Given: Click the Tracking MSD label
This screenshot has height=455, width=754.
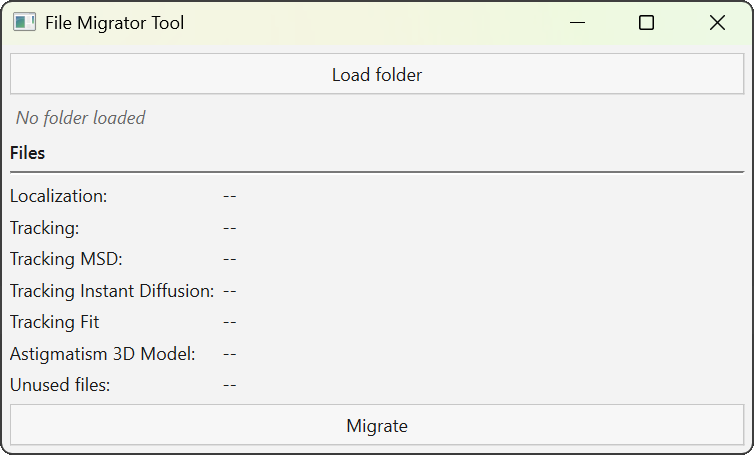Looking at the screenshot, I should pyautogui.click(x=66, y=259).
